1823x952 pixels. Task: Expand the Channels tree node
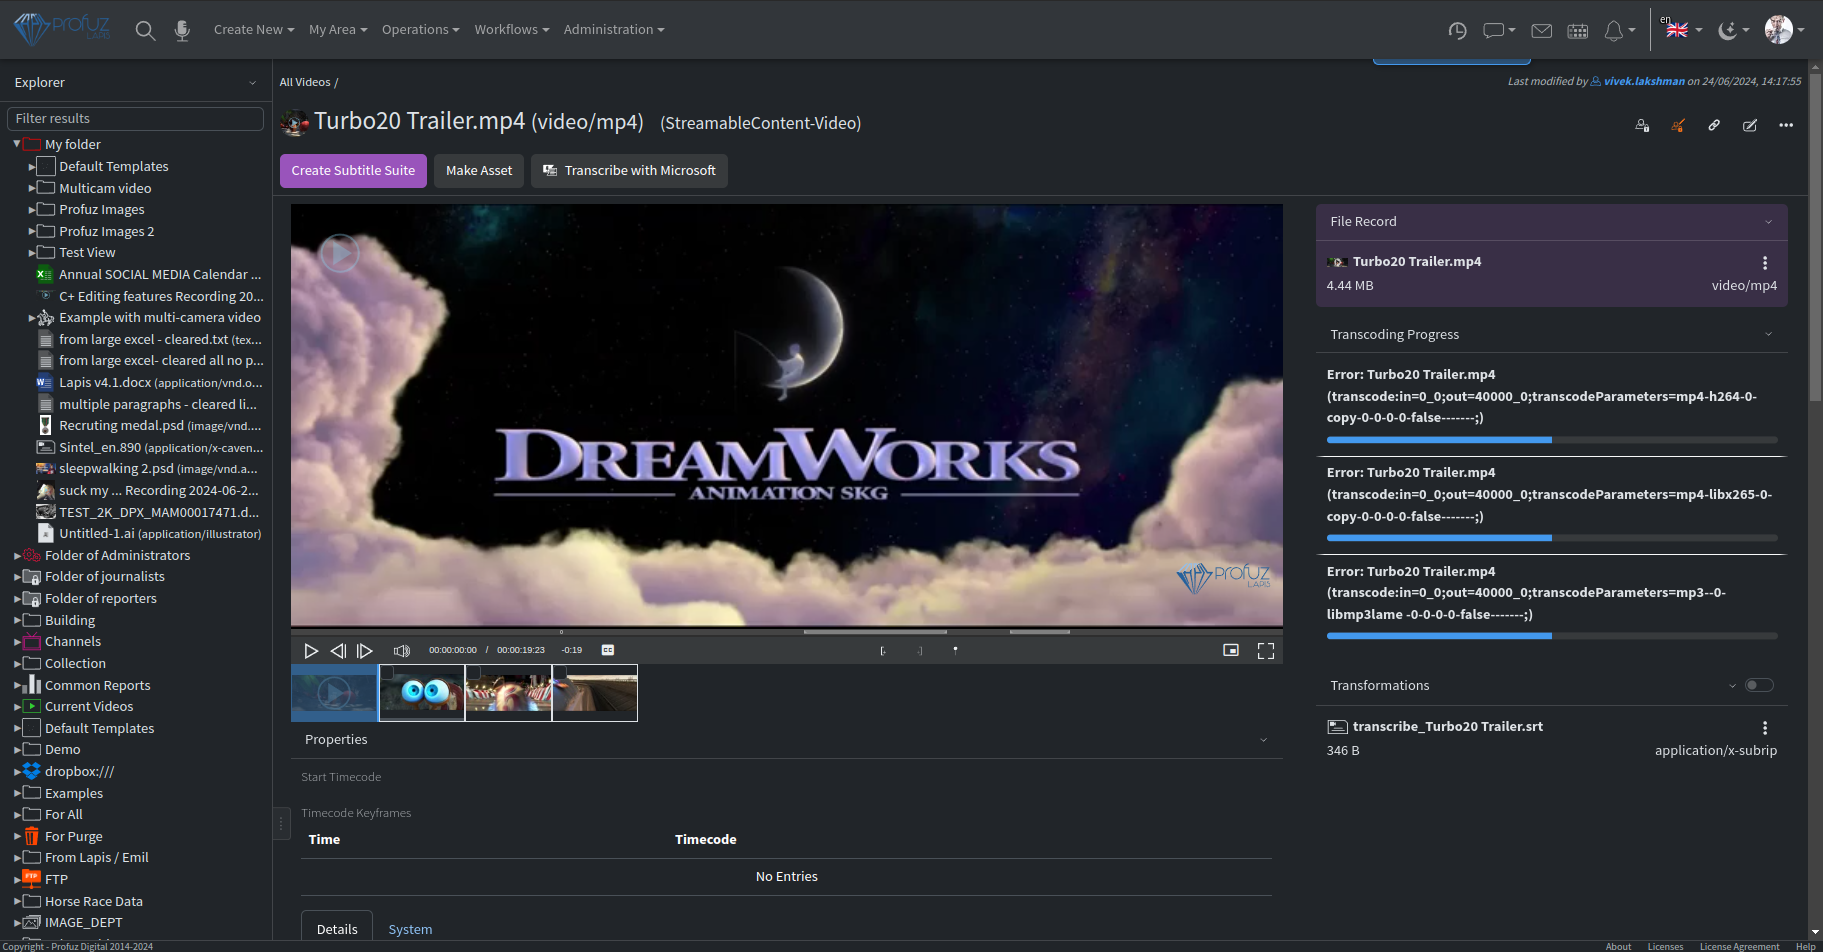tap(17, 642)
